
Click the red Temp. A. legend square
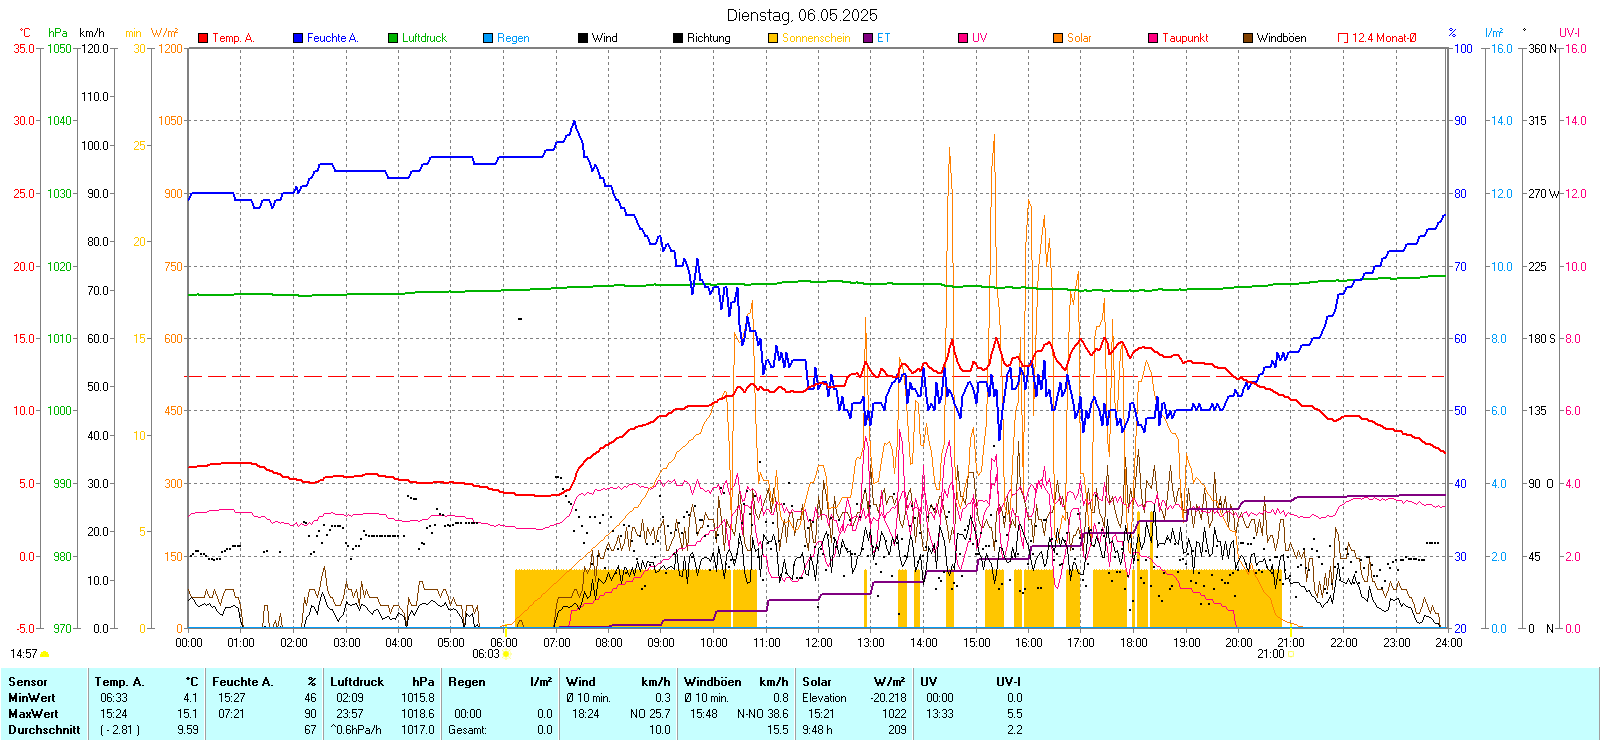[x=203, y=38]
